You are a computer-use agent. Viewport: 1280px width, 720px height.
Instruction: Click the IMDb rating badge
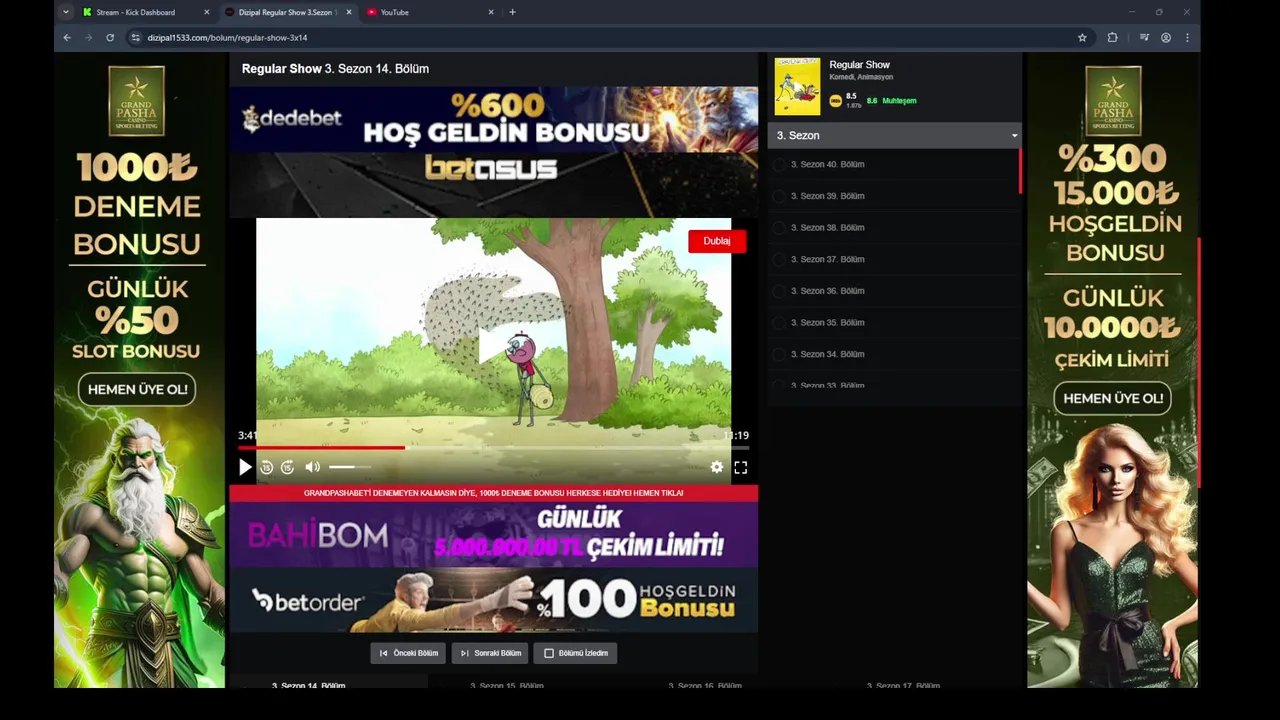836,101
